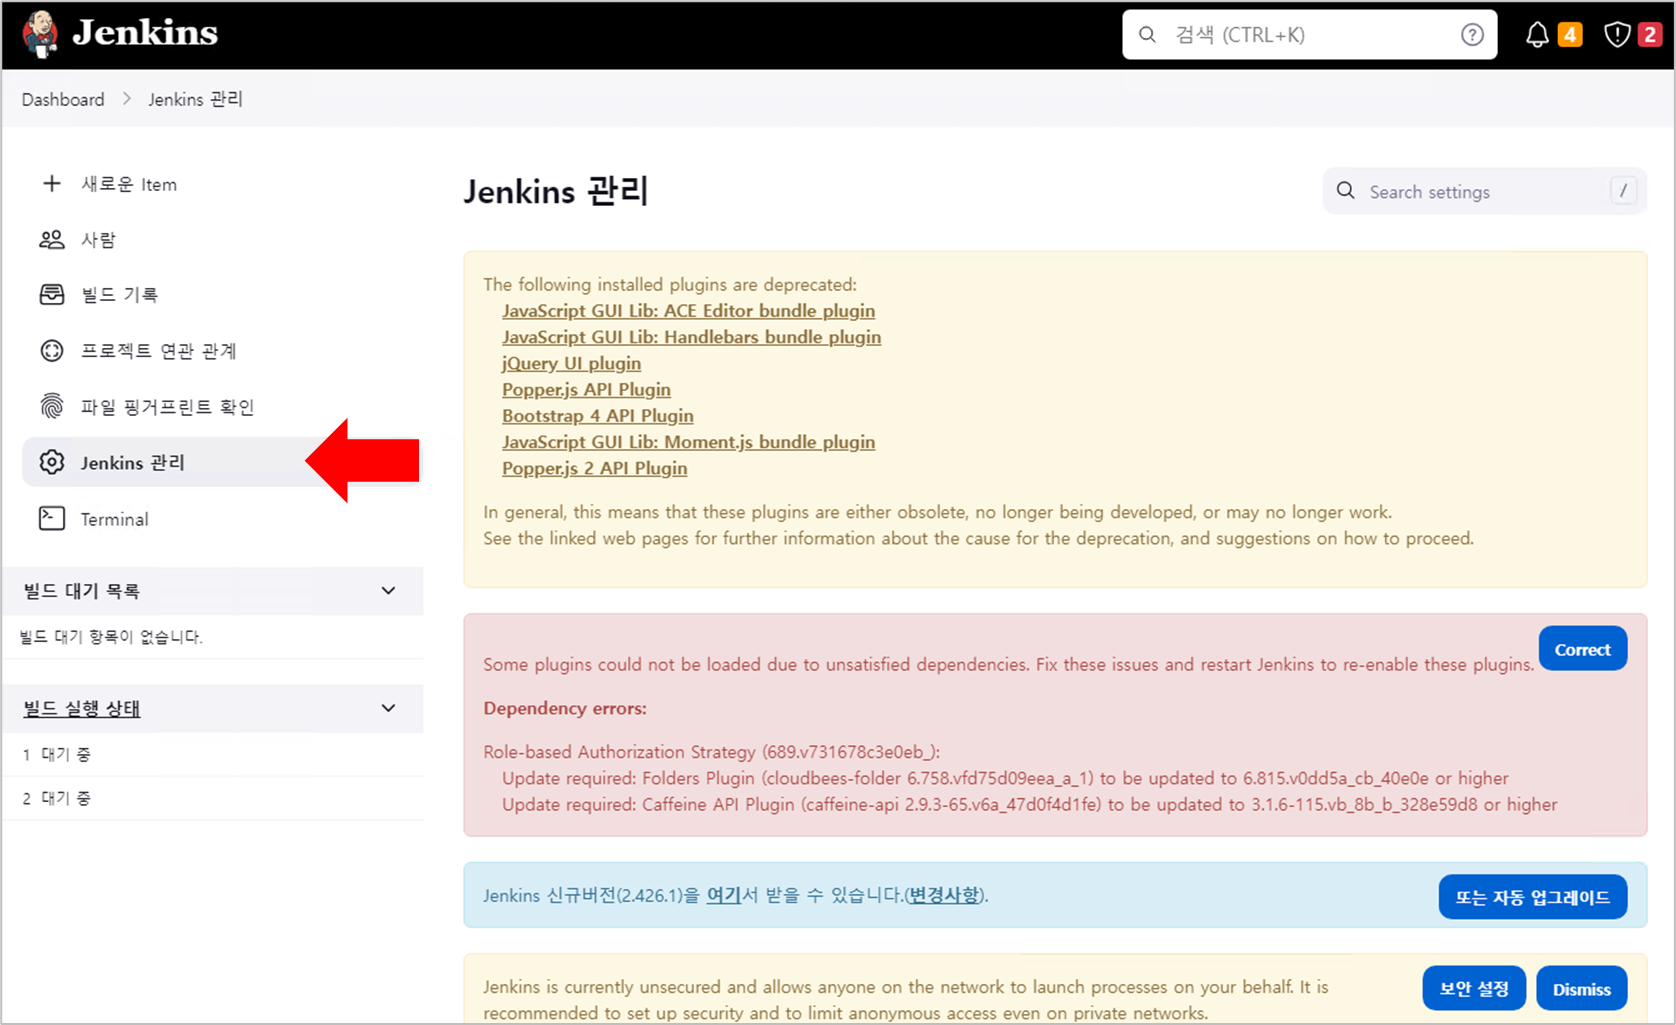The image size is (1676, 1025).
Task: Click the 빌드 대기 항목이 없습니다 text
Action: (111, 637)
